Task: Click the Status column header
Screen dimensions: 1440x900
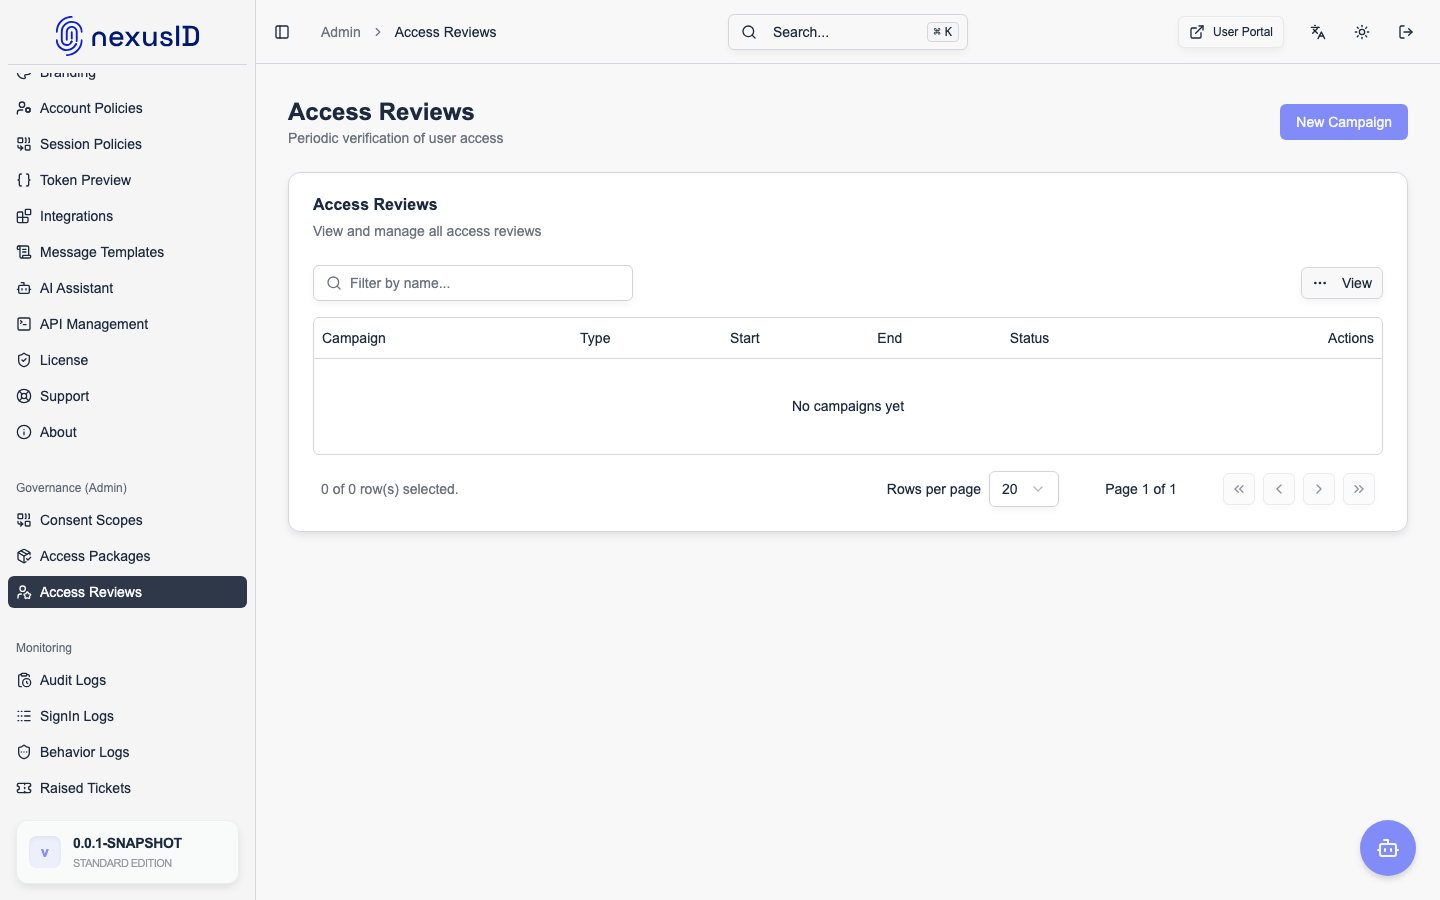Action: (x=1029, y=338)
